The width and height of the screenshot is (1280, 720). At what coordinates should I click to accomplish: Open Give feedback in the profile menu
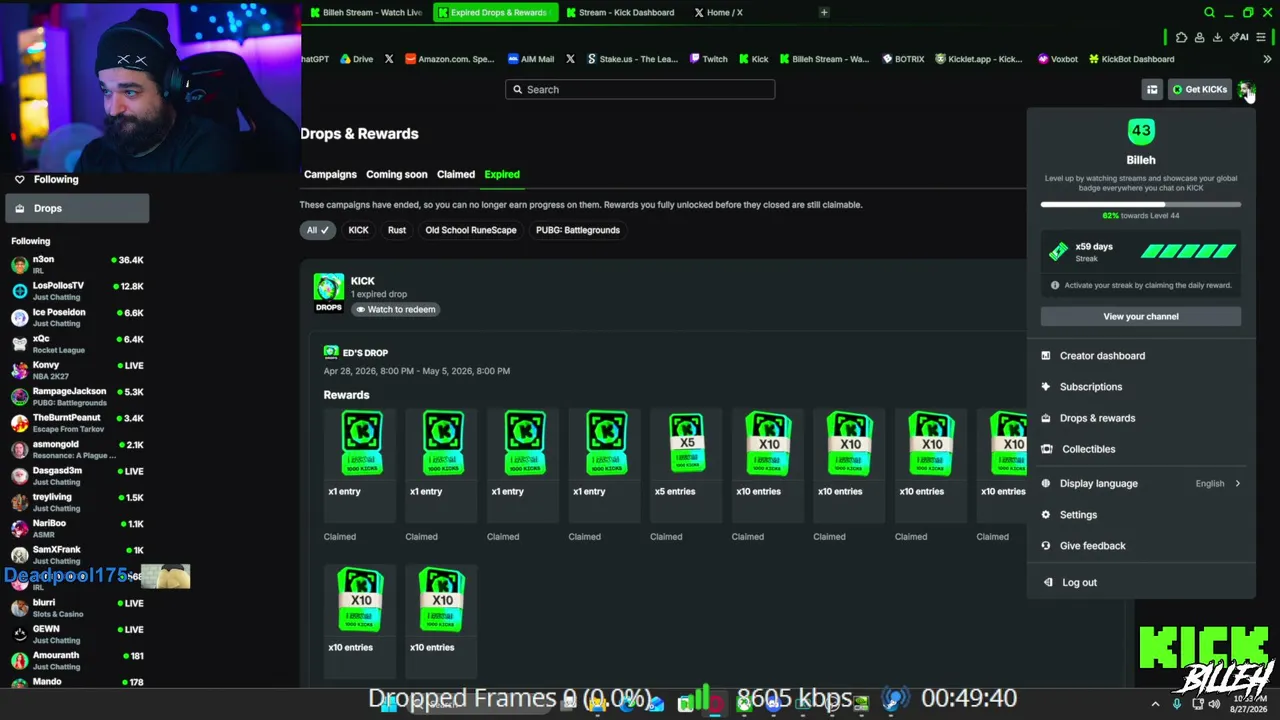pos(1141,546)
